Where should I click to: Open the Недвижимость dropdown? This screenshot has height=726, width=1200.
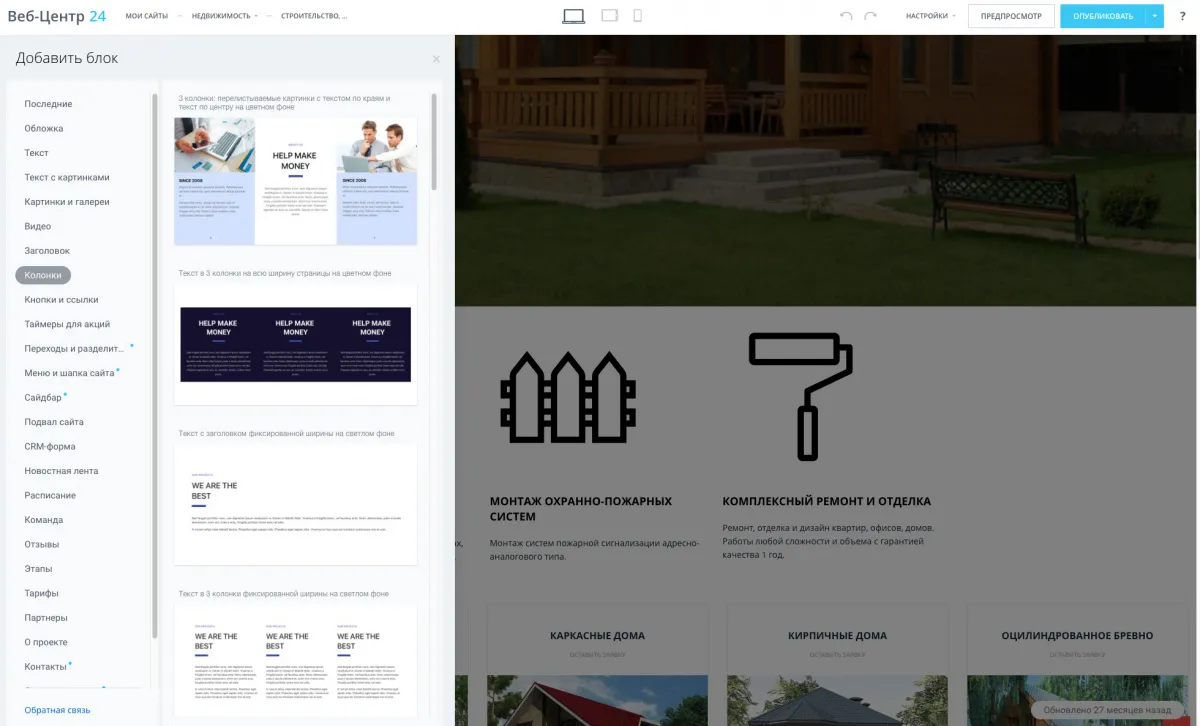click(225, 16)
